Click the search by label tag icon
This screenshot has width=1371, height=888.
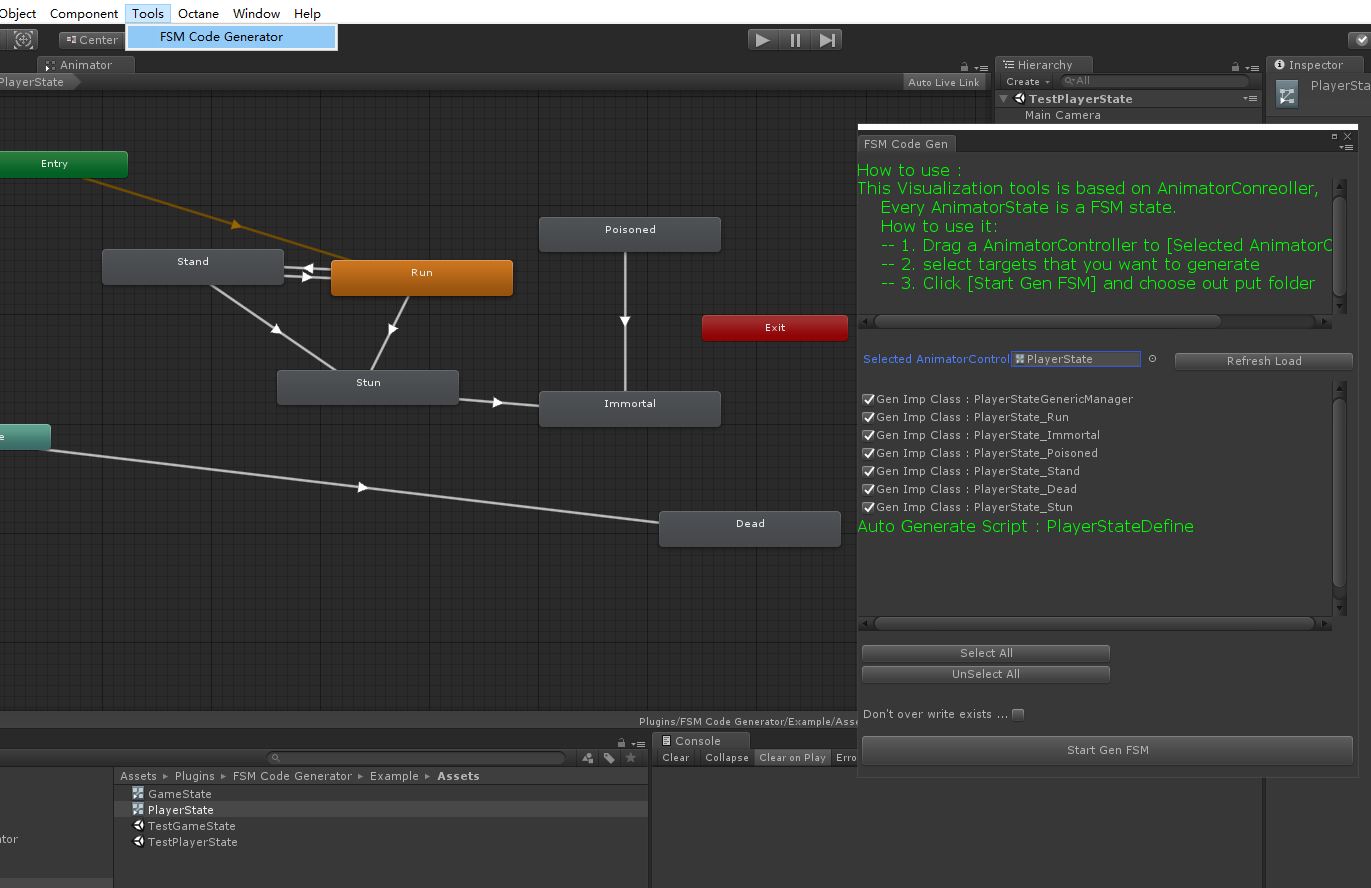pyautogui.click(x=609, y=758)
